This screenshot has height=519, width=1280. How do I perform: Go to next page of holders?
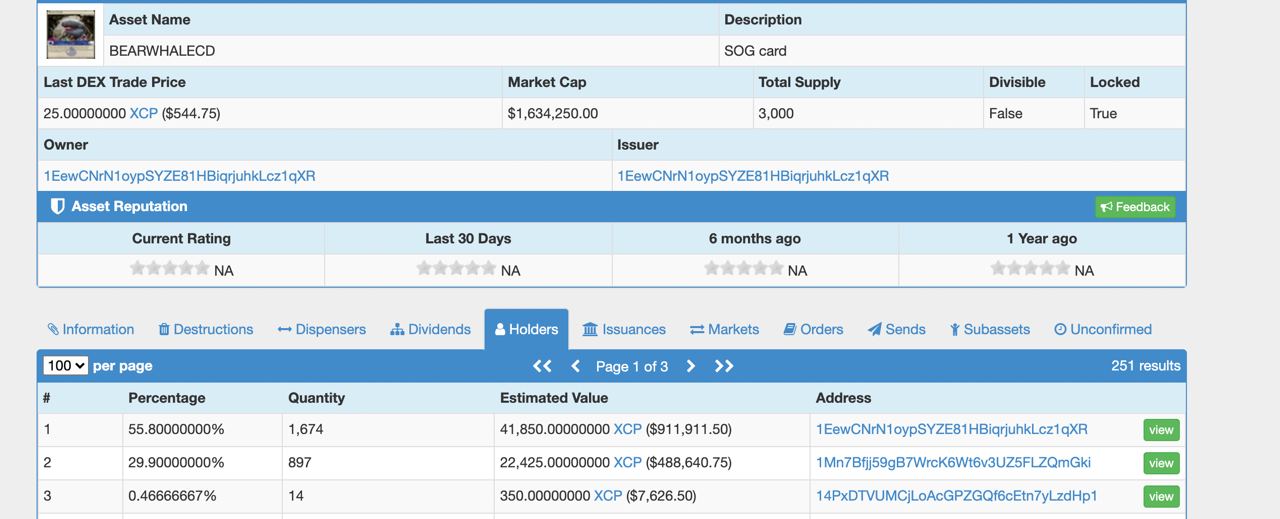(690, 366)
